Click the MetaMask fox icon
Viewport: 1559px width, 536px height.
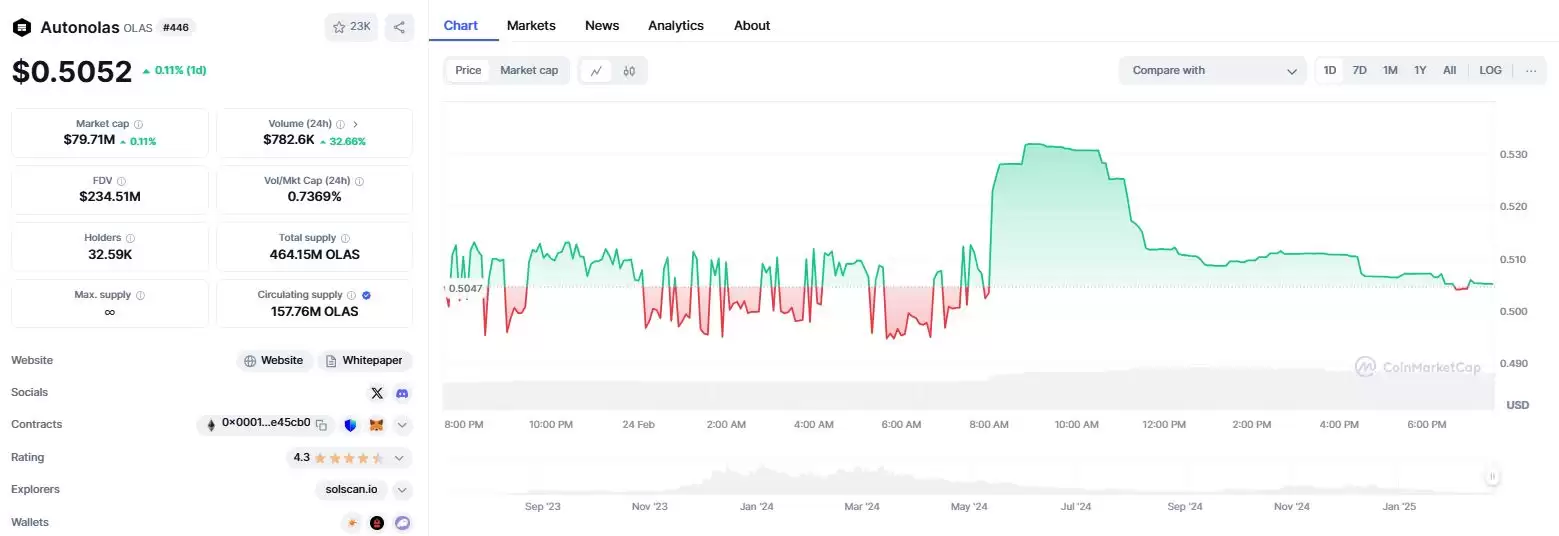pyautogui.click(x=376, y=425)
